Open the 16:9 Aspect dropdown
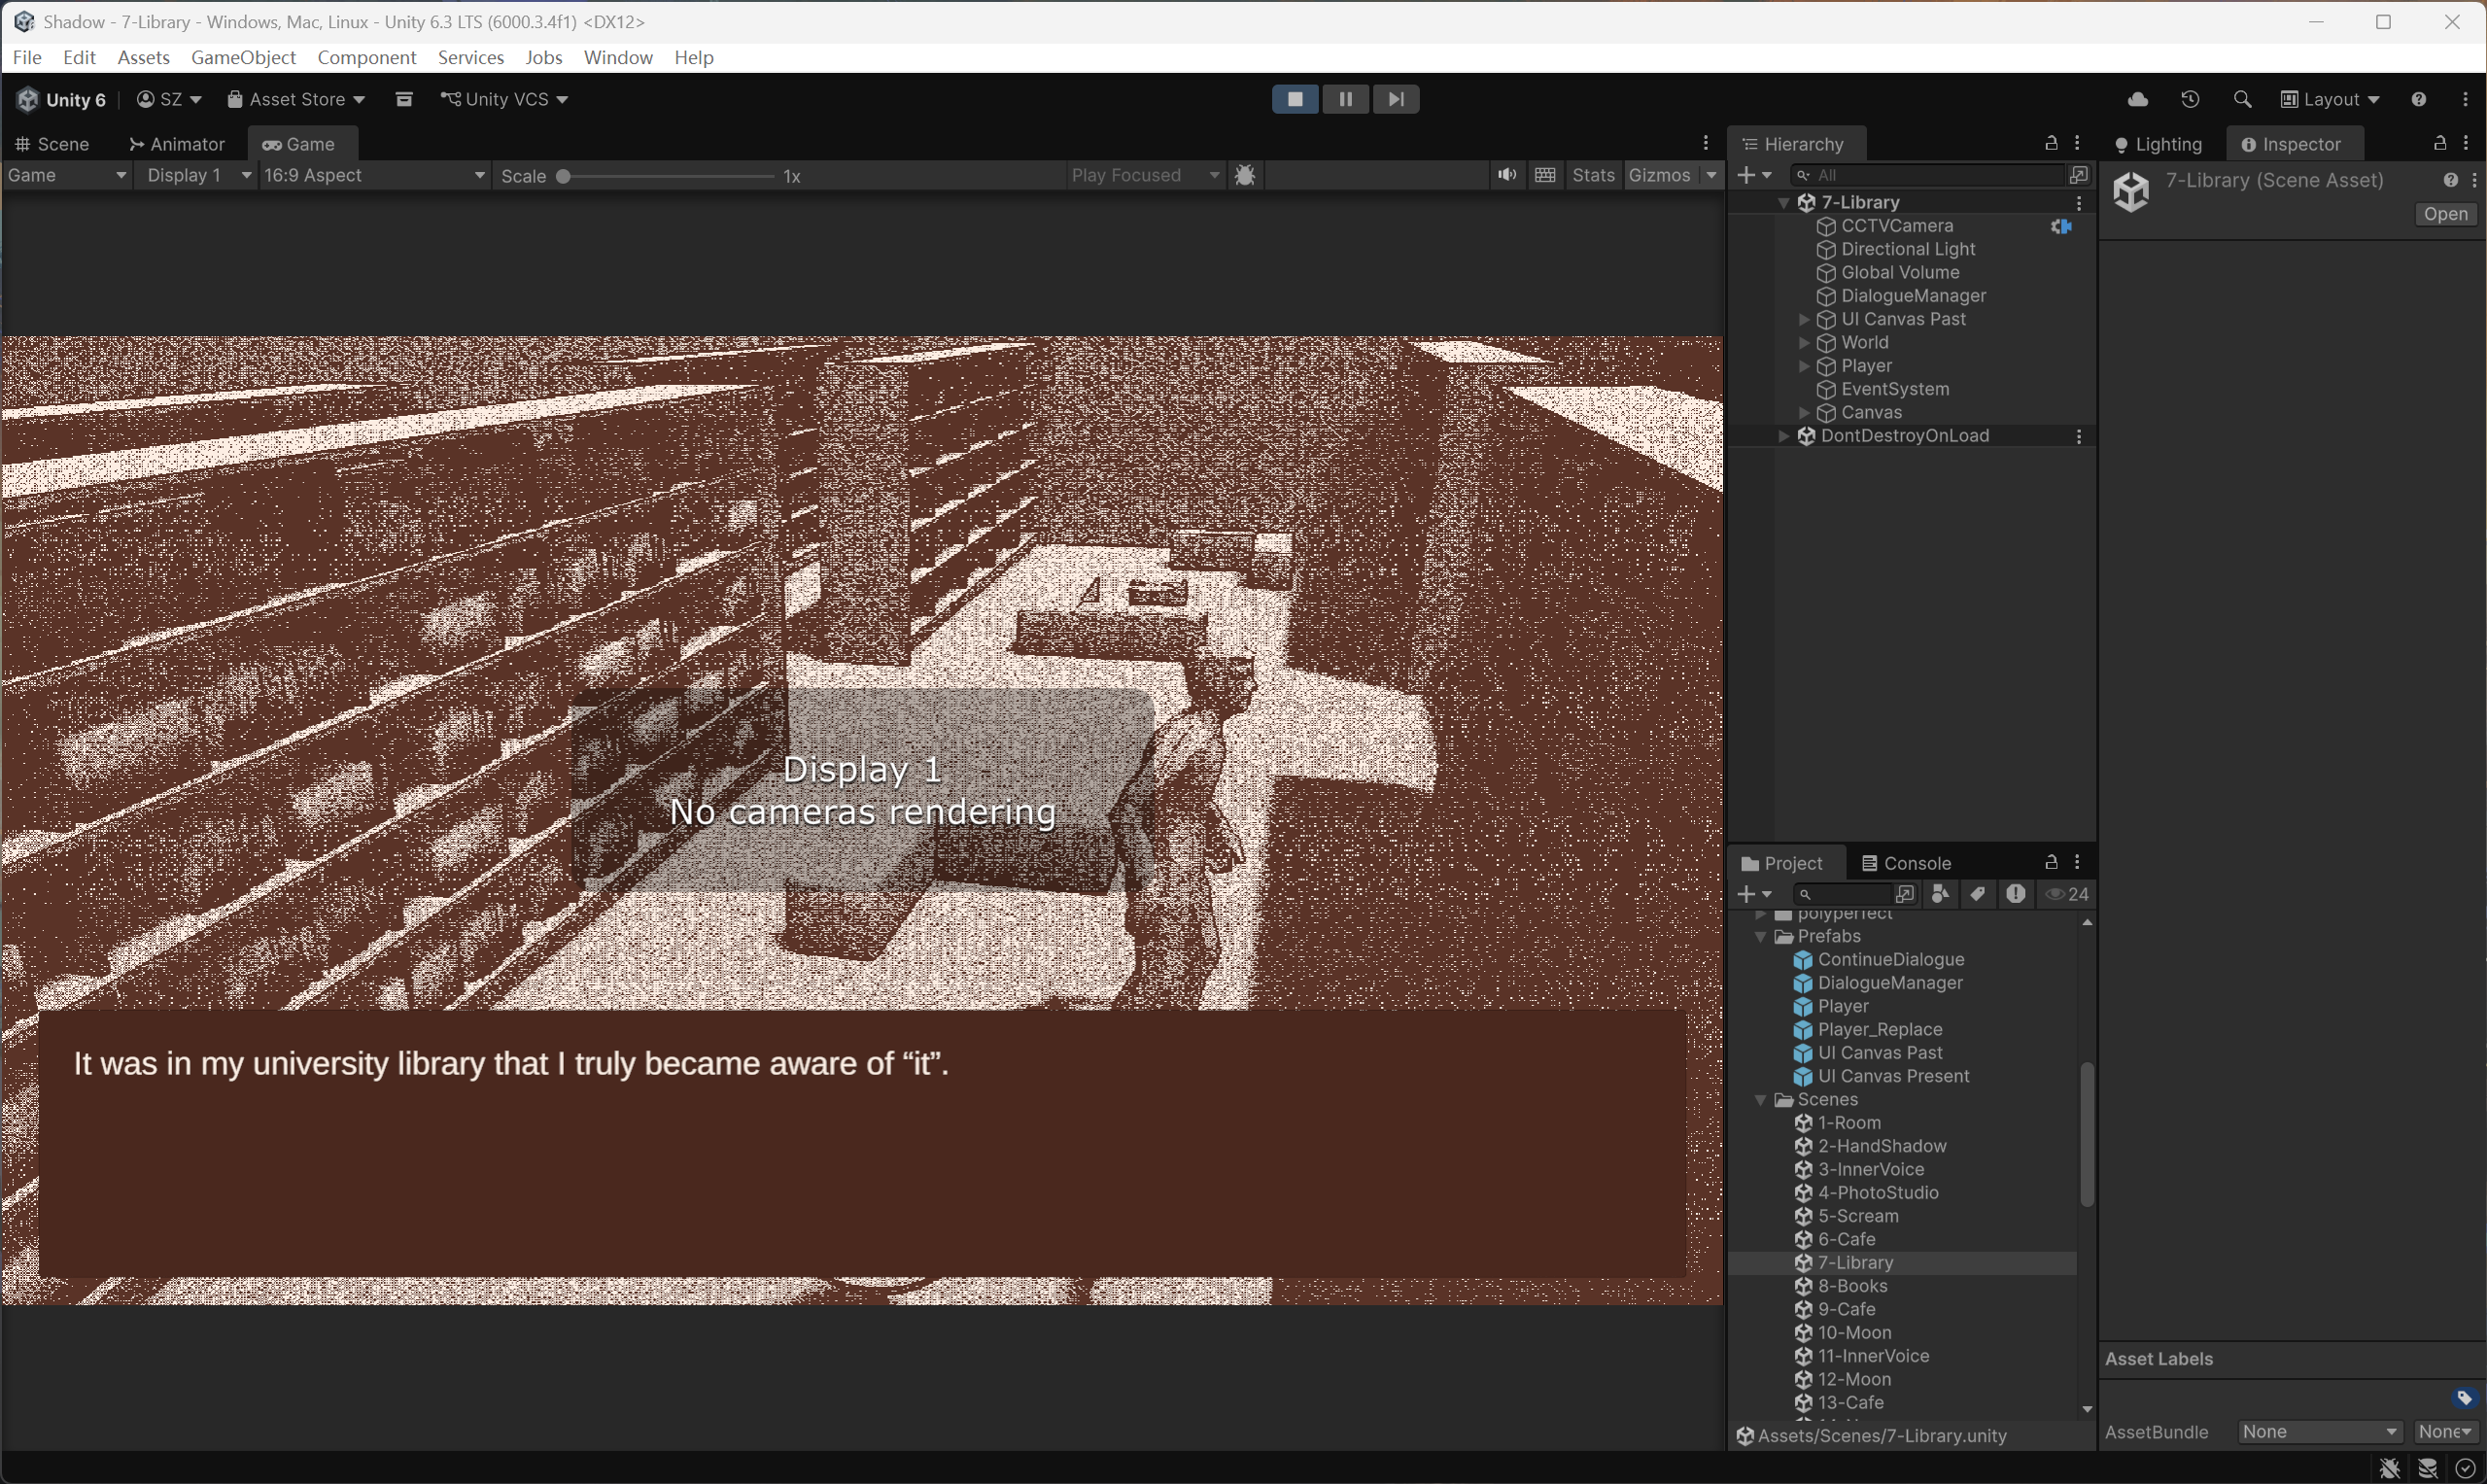2487x1484 pixels. (374, 175)
